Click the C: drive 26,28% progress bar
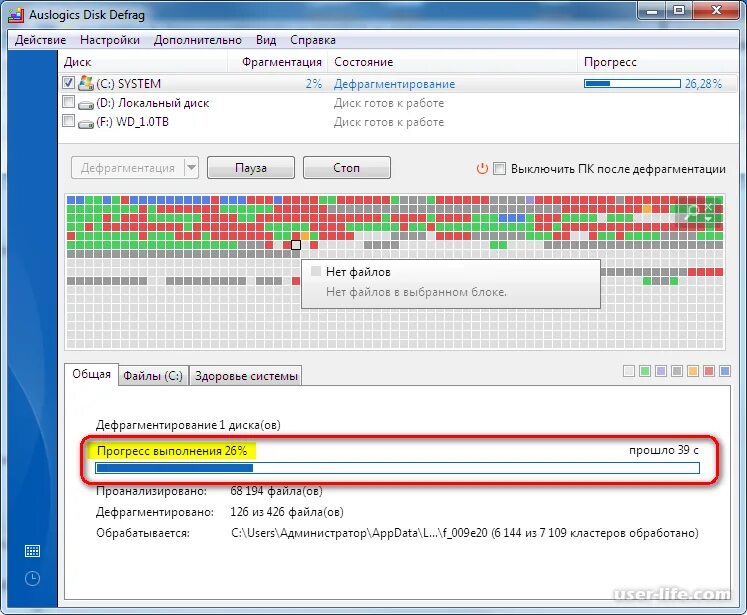Viewport: 747px width, 615px height. tap(632, 84)
